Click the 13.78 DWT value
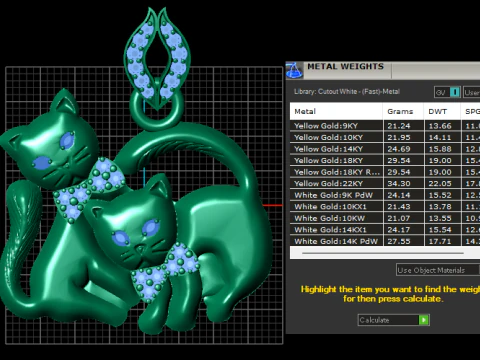480x360 pixels. coord(440,207)
